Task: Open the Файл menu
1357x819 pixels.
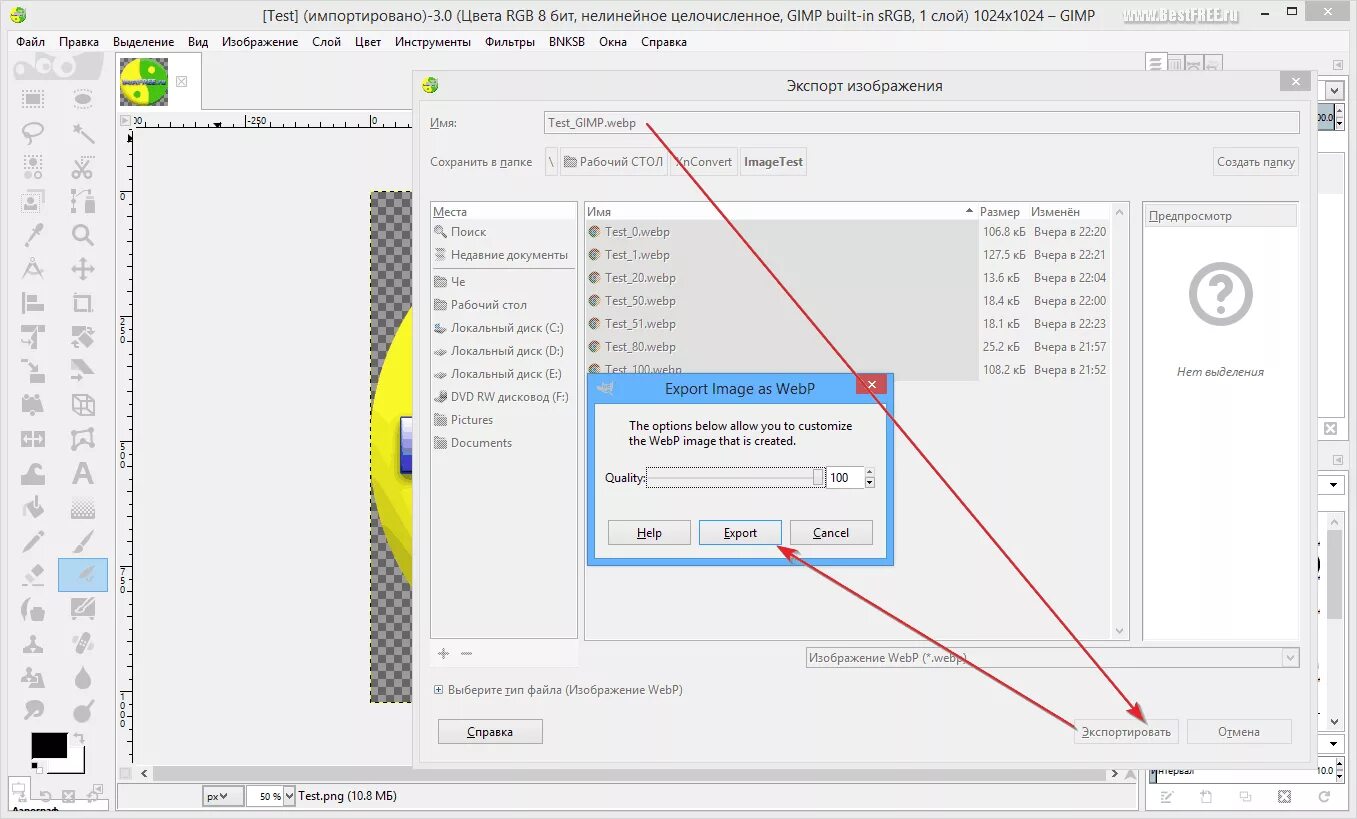Action: (31, 42)
